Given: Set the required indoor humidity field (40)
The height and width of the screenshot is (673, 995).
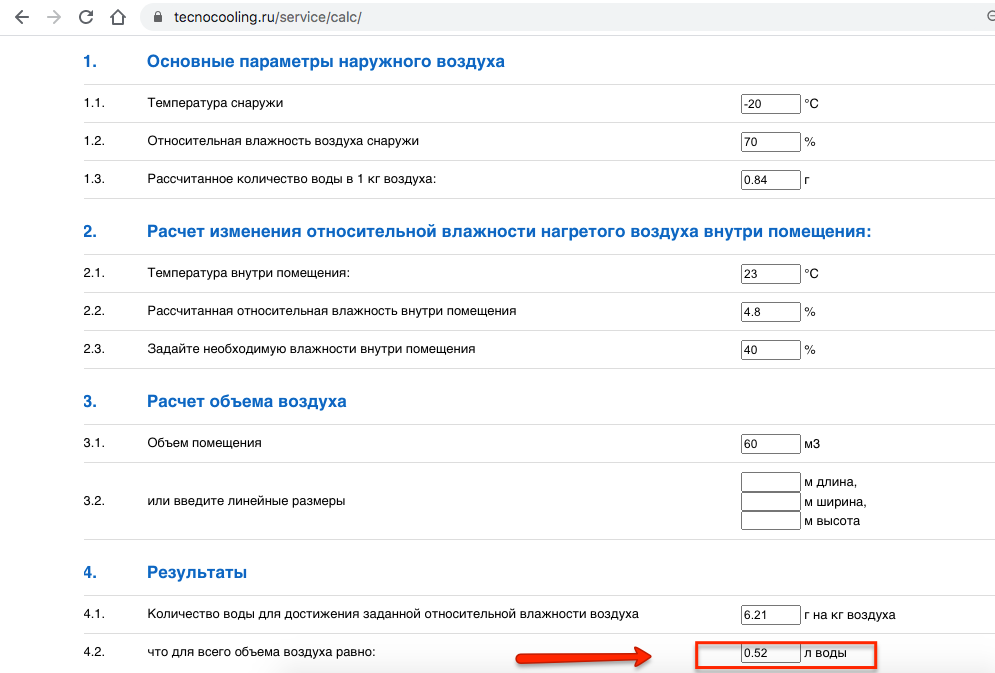Looking at the screenshot, I should pyautogui.click(x=770, y=350).
